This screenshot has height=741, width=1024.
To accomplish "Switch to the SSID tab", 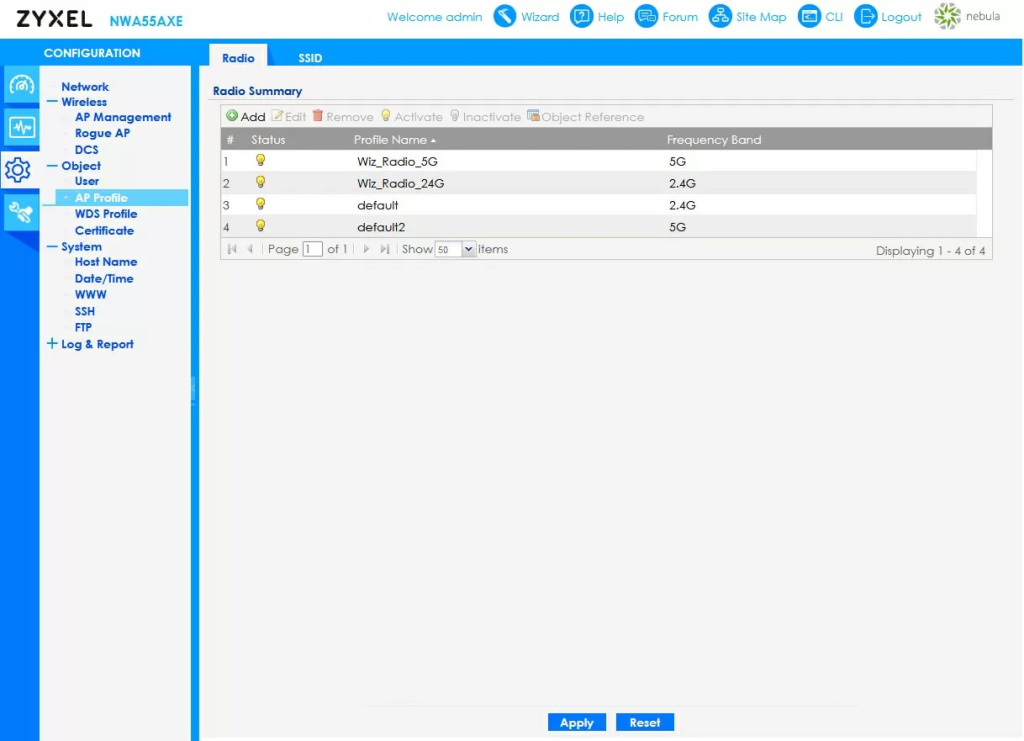I will click(x=310, y=58).
